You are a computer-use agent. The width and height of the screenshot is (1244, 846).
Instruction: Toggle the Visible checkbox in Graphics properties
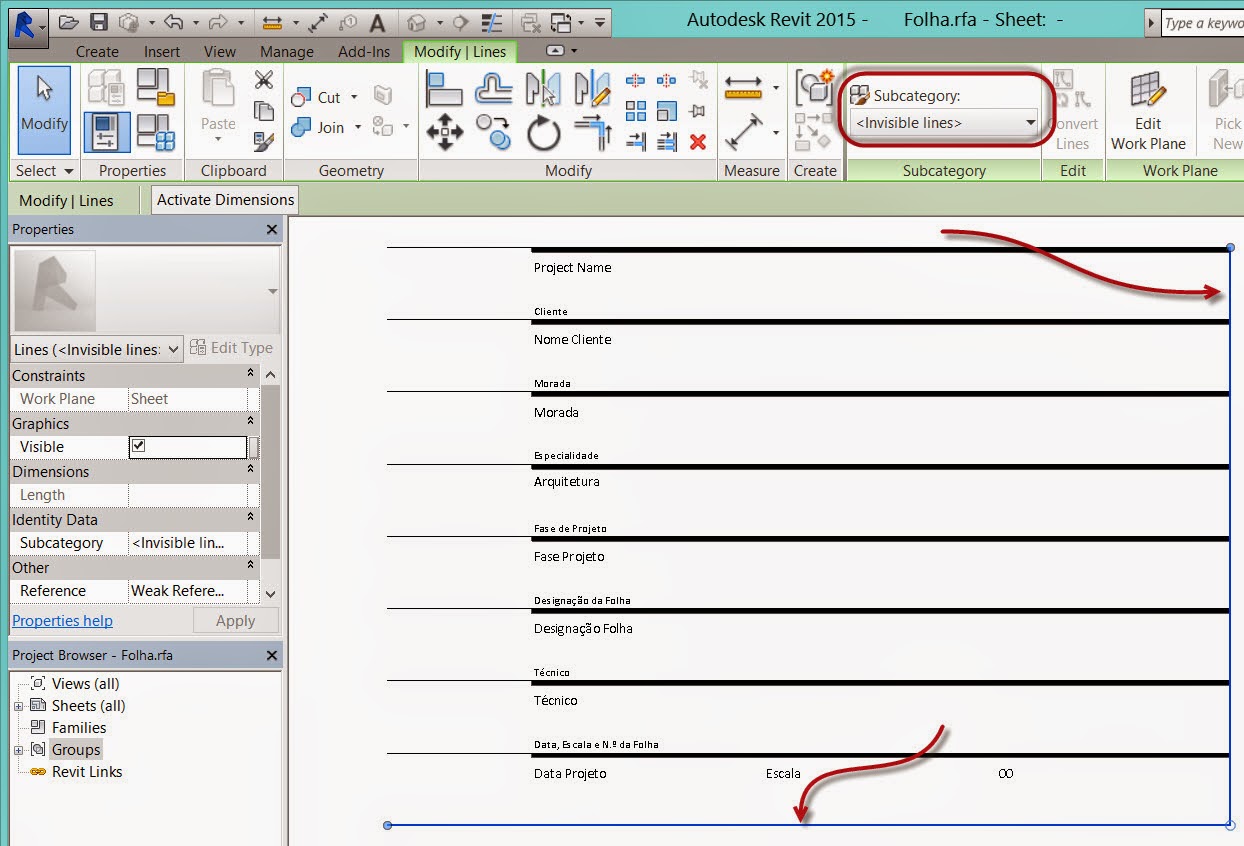click(x=139, y=446)
